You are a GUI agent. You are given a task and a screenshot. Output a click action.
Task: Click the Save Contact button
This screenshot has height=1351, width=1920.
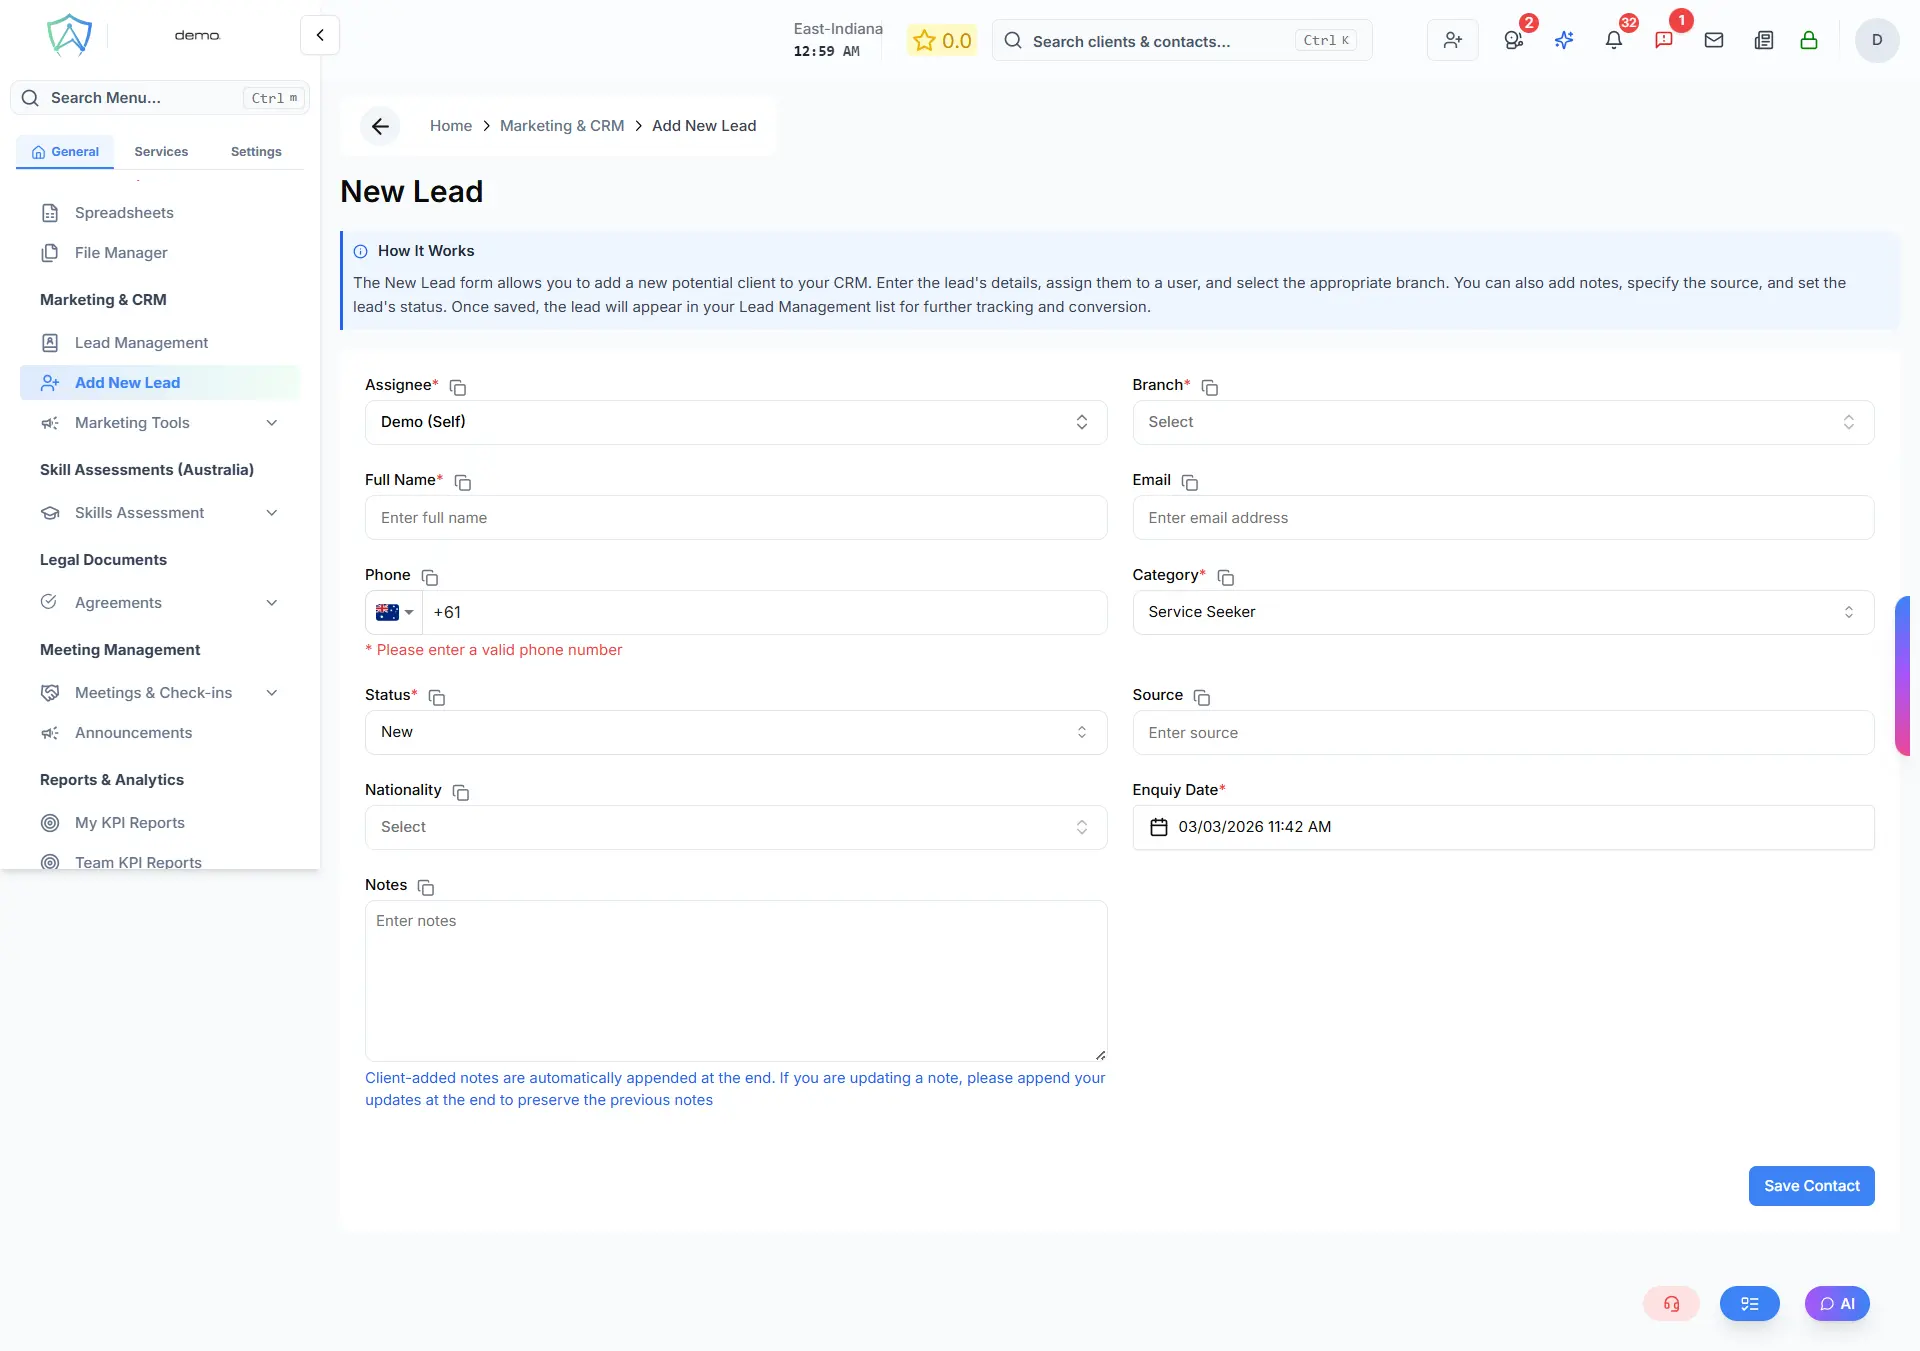click(1810, 1186)
